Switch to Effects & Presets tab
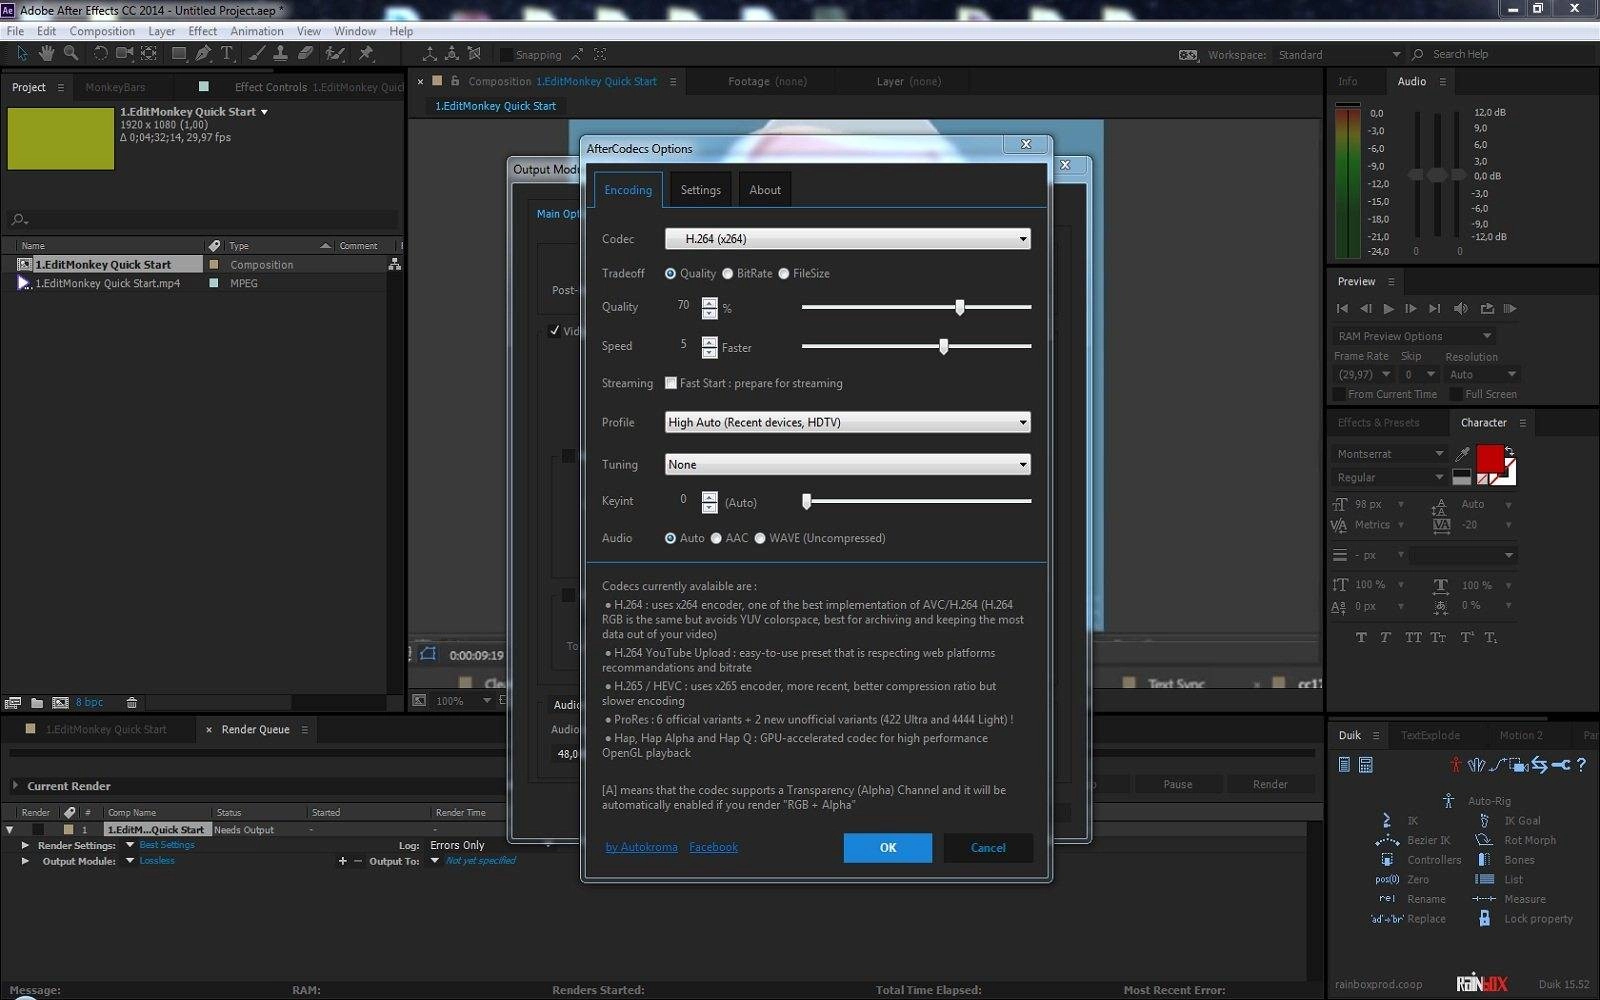Image resolution: width=1600 pixels, height=1000 pixels. click(x=1378, y=423)
